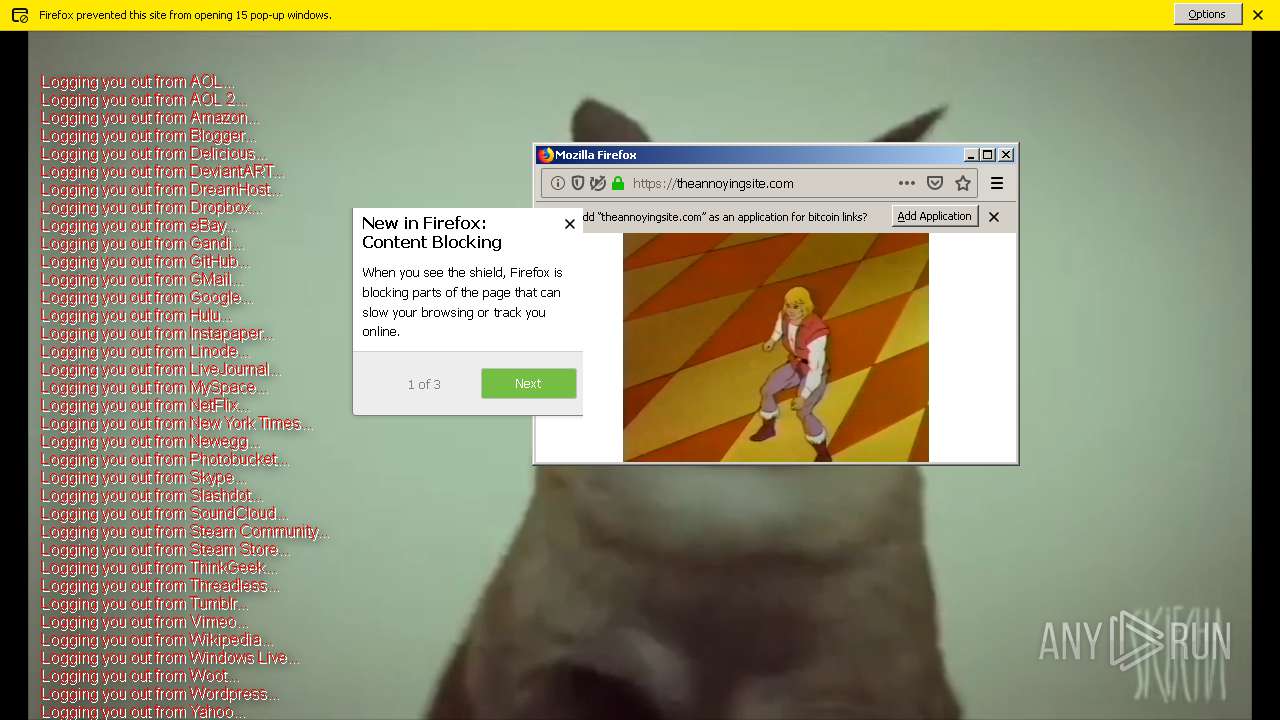The image size is (1280, 720).
Task: Open the Firefox hamburger menu
Action: [x=997, y=183]
